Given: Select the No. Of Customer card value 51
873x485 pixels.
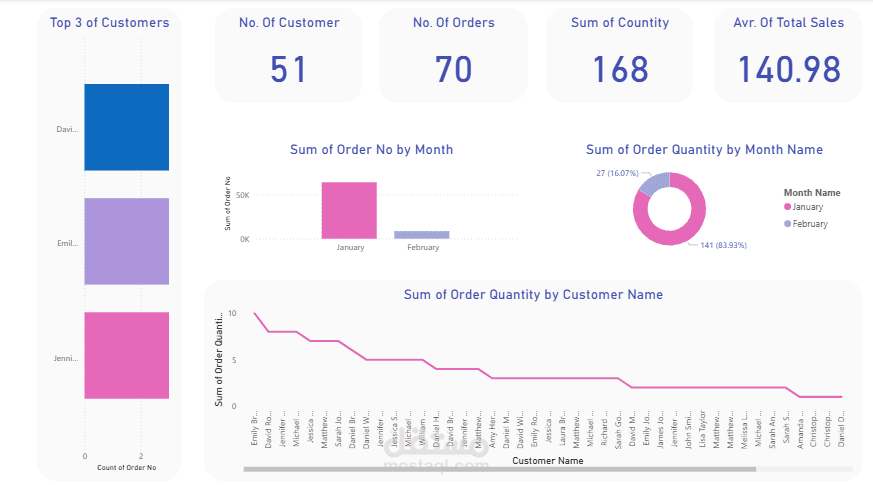Looking at the screenshot, I should click(x=288, y=70).
